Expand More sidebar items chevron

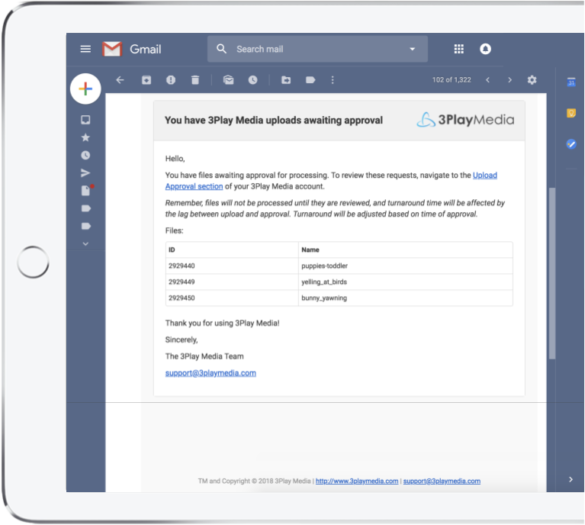(85, 244)
